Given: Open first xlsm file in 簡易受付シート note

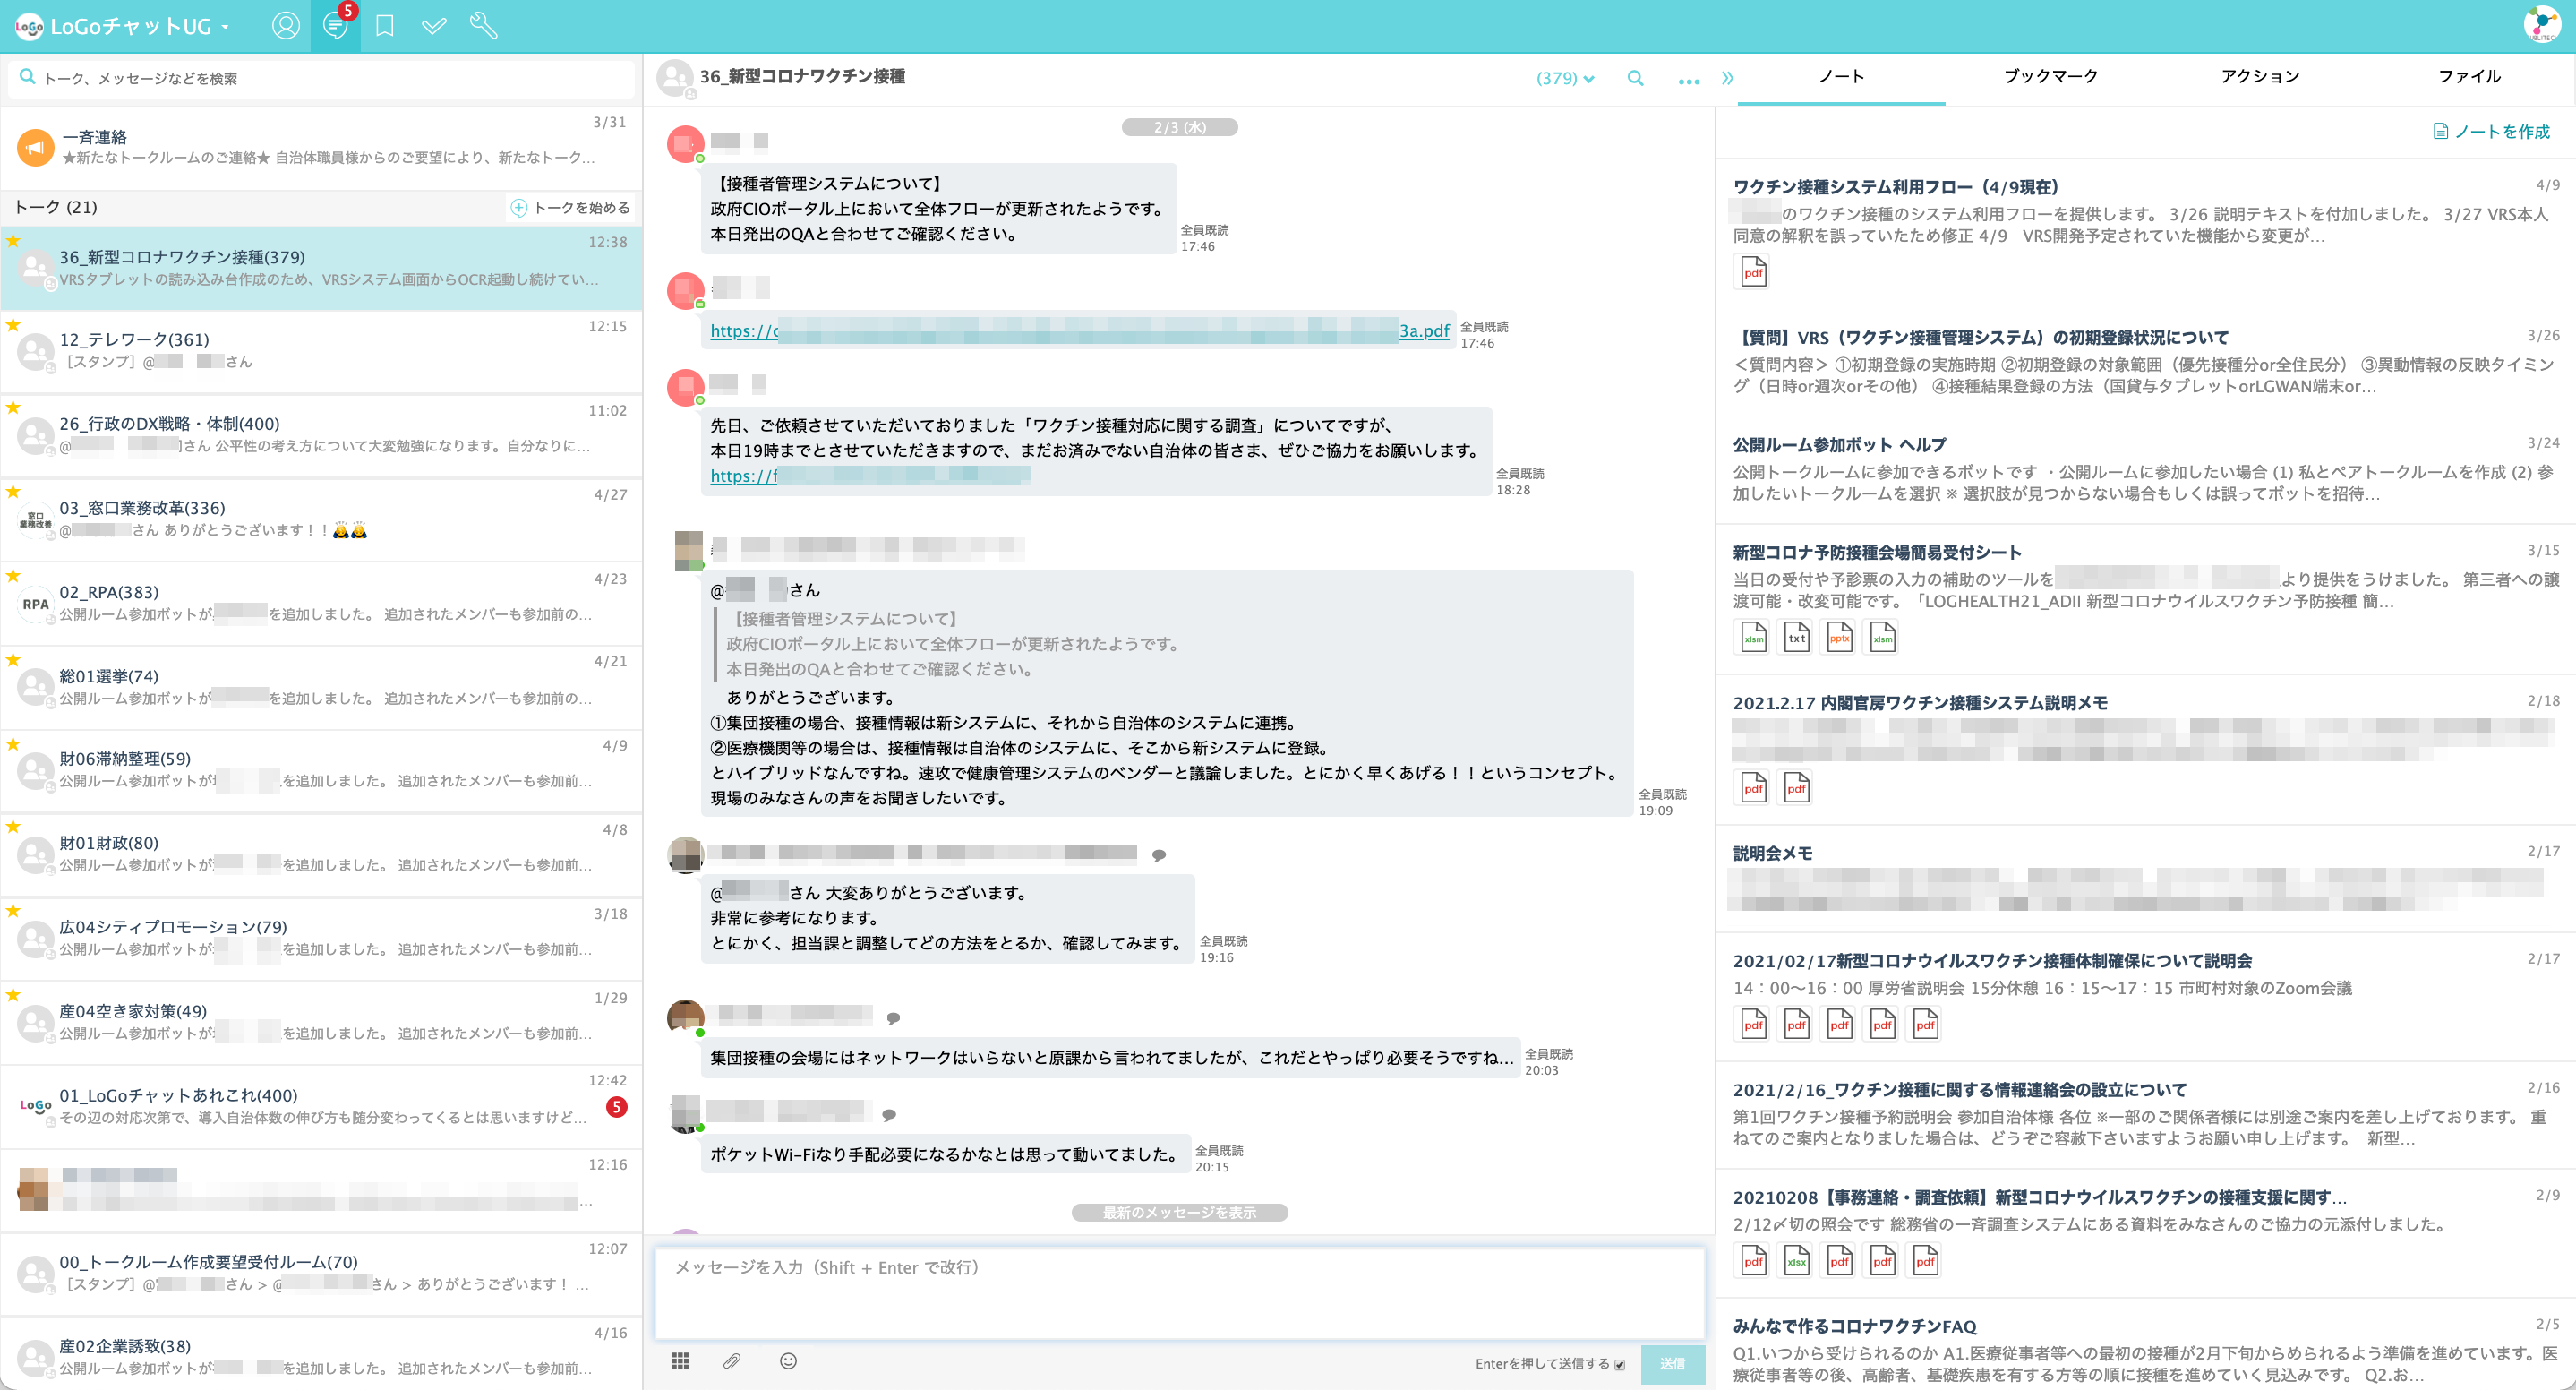Looking at the screenshot, I should pos(1753,637).
